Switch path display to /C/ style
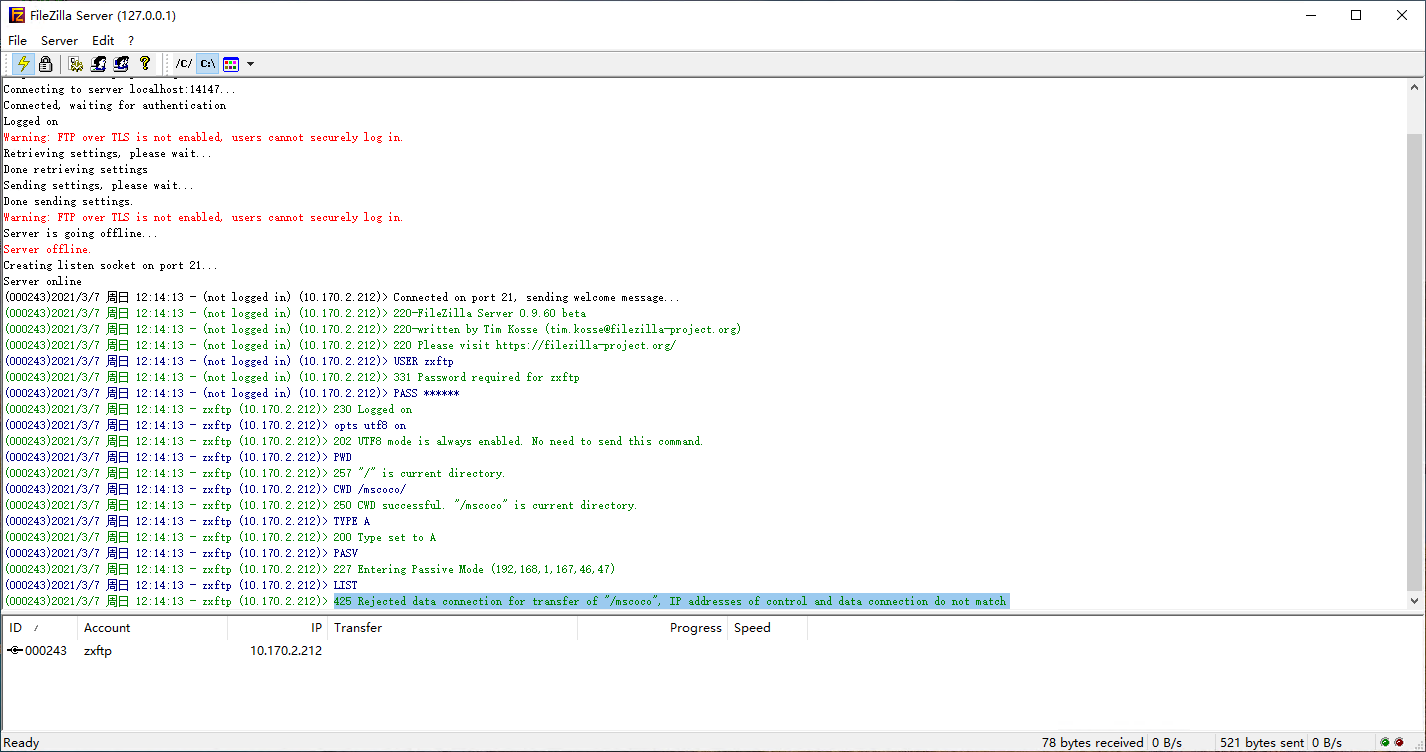 (x=183, y=64)
